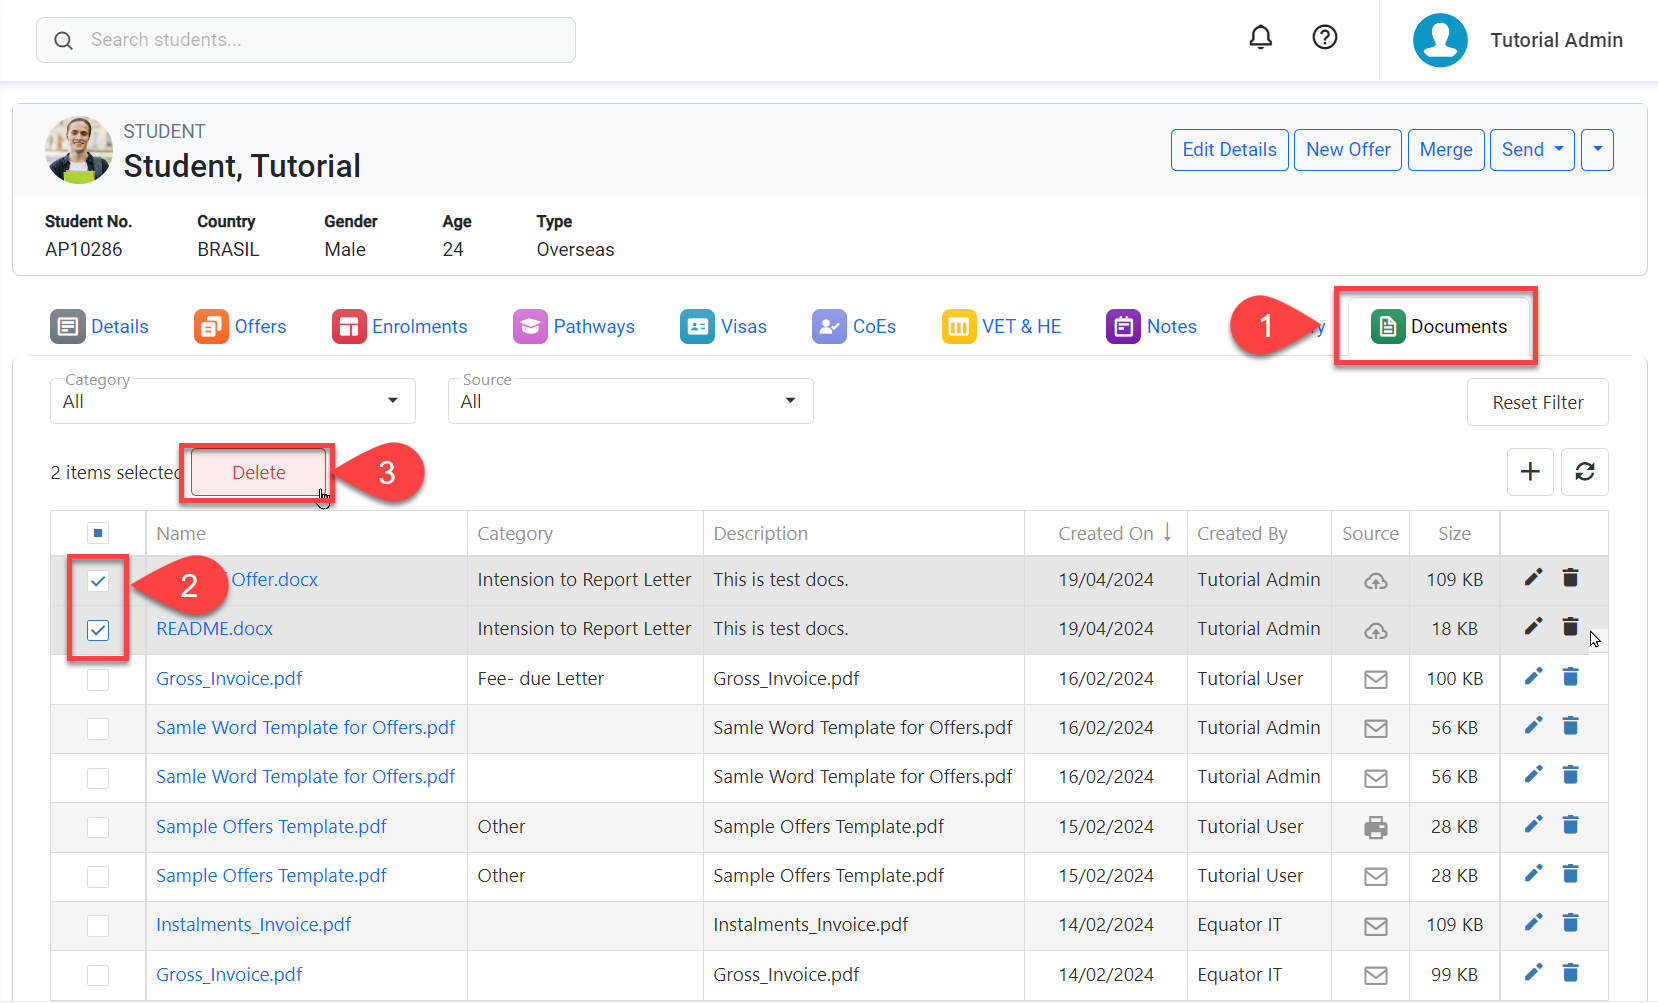Uncheck the README.docx row checkbox
Screen dimensions: 1658x1004
pyautogui.click(x=98, y=630)
